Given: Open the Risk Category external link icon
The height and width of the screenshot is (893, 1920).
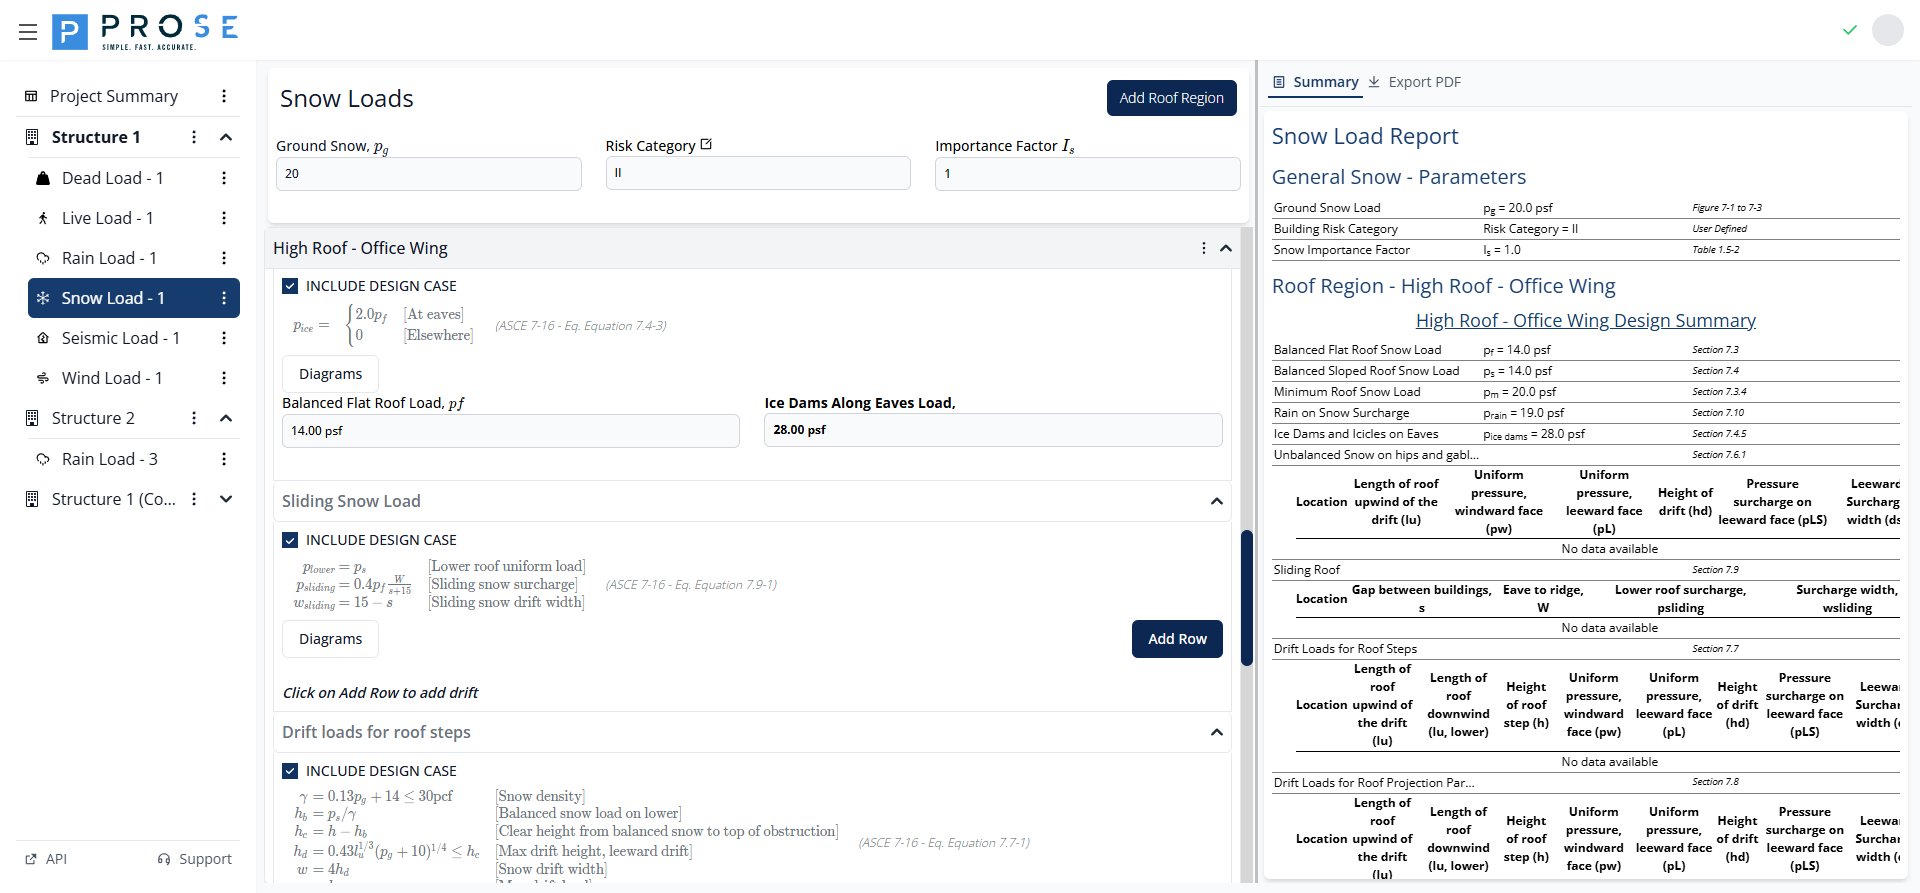Looking at the screenshot, I should (x=707, y=144).
